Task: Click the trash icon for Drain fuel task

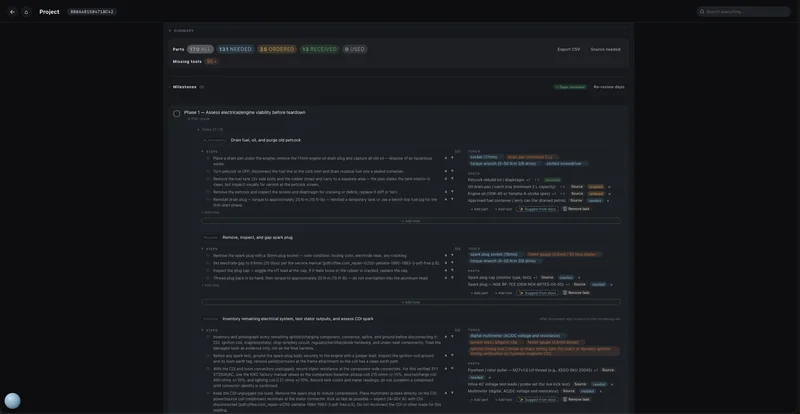Action: (565, 209)
